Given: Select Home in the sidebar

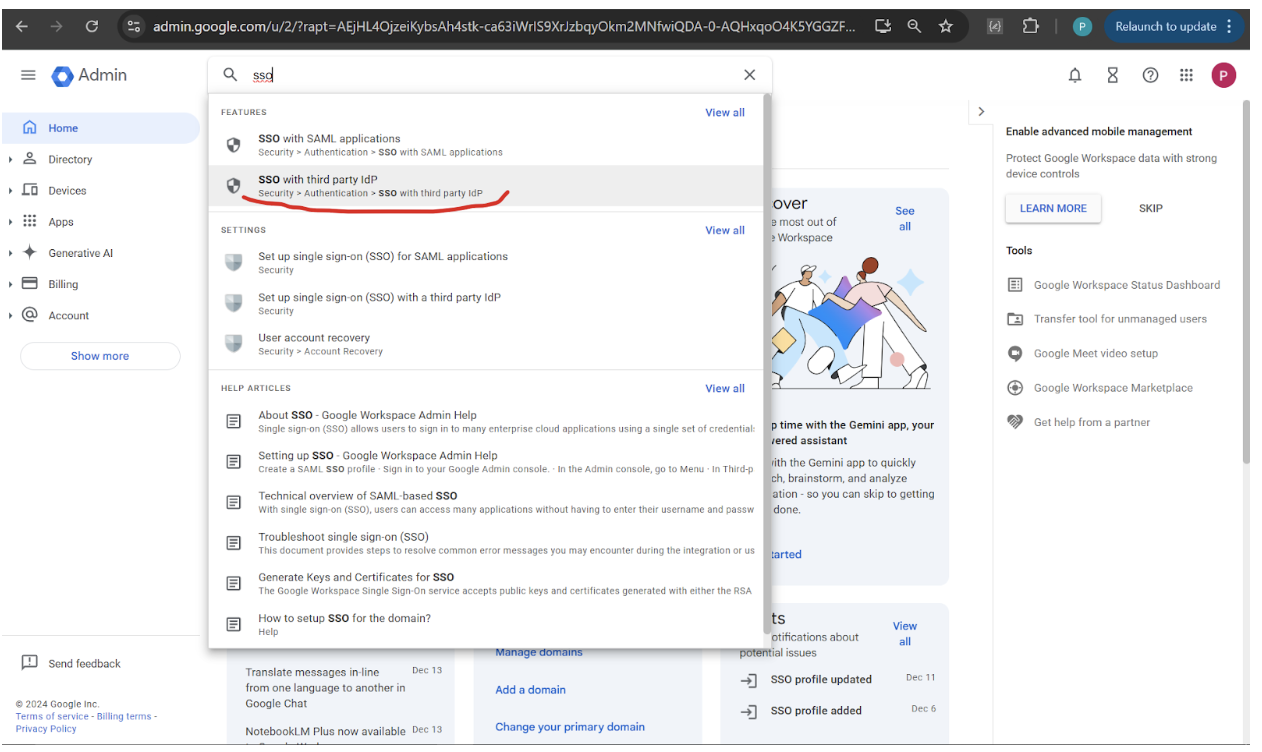Looking at the screenshot, I should click(100, 128).
